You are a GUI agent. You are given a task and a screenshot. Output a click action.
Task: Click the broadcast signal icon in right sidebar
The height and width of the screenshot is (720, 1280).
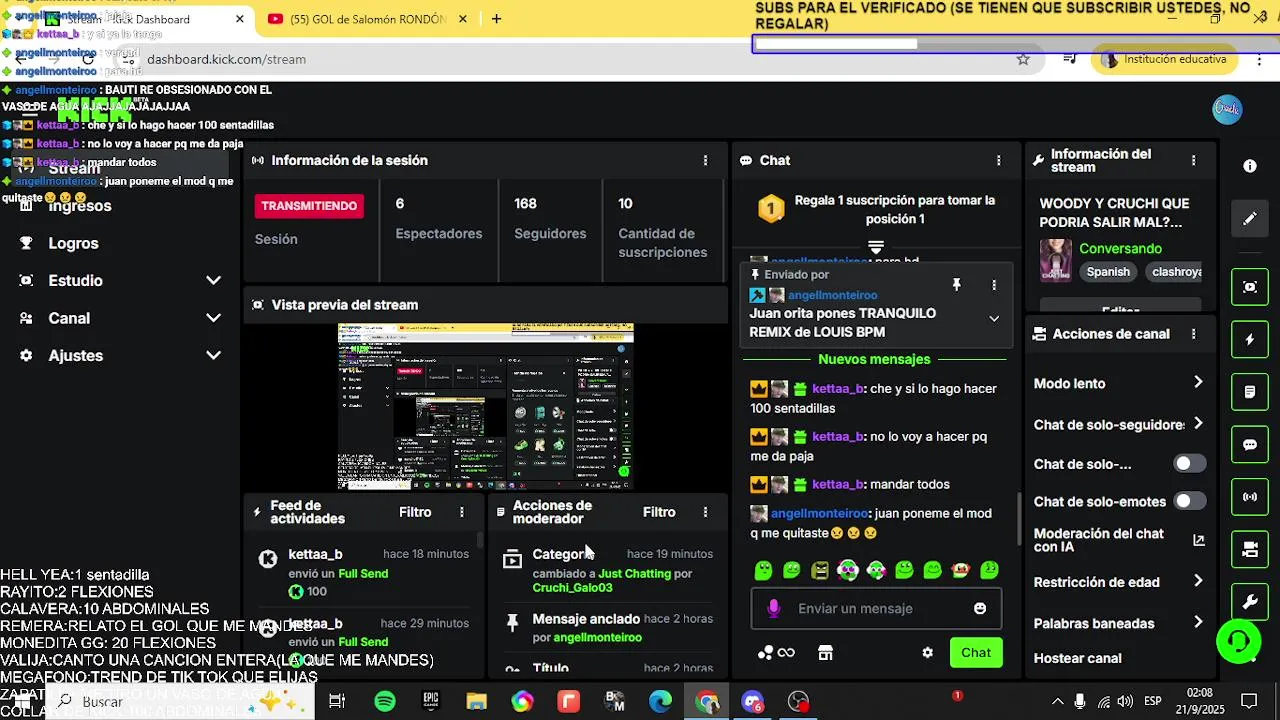click(x=1250, y=497)
